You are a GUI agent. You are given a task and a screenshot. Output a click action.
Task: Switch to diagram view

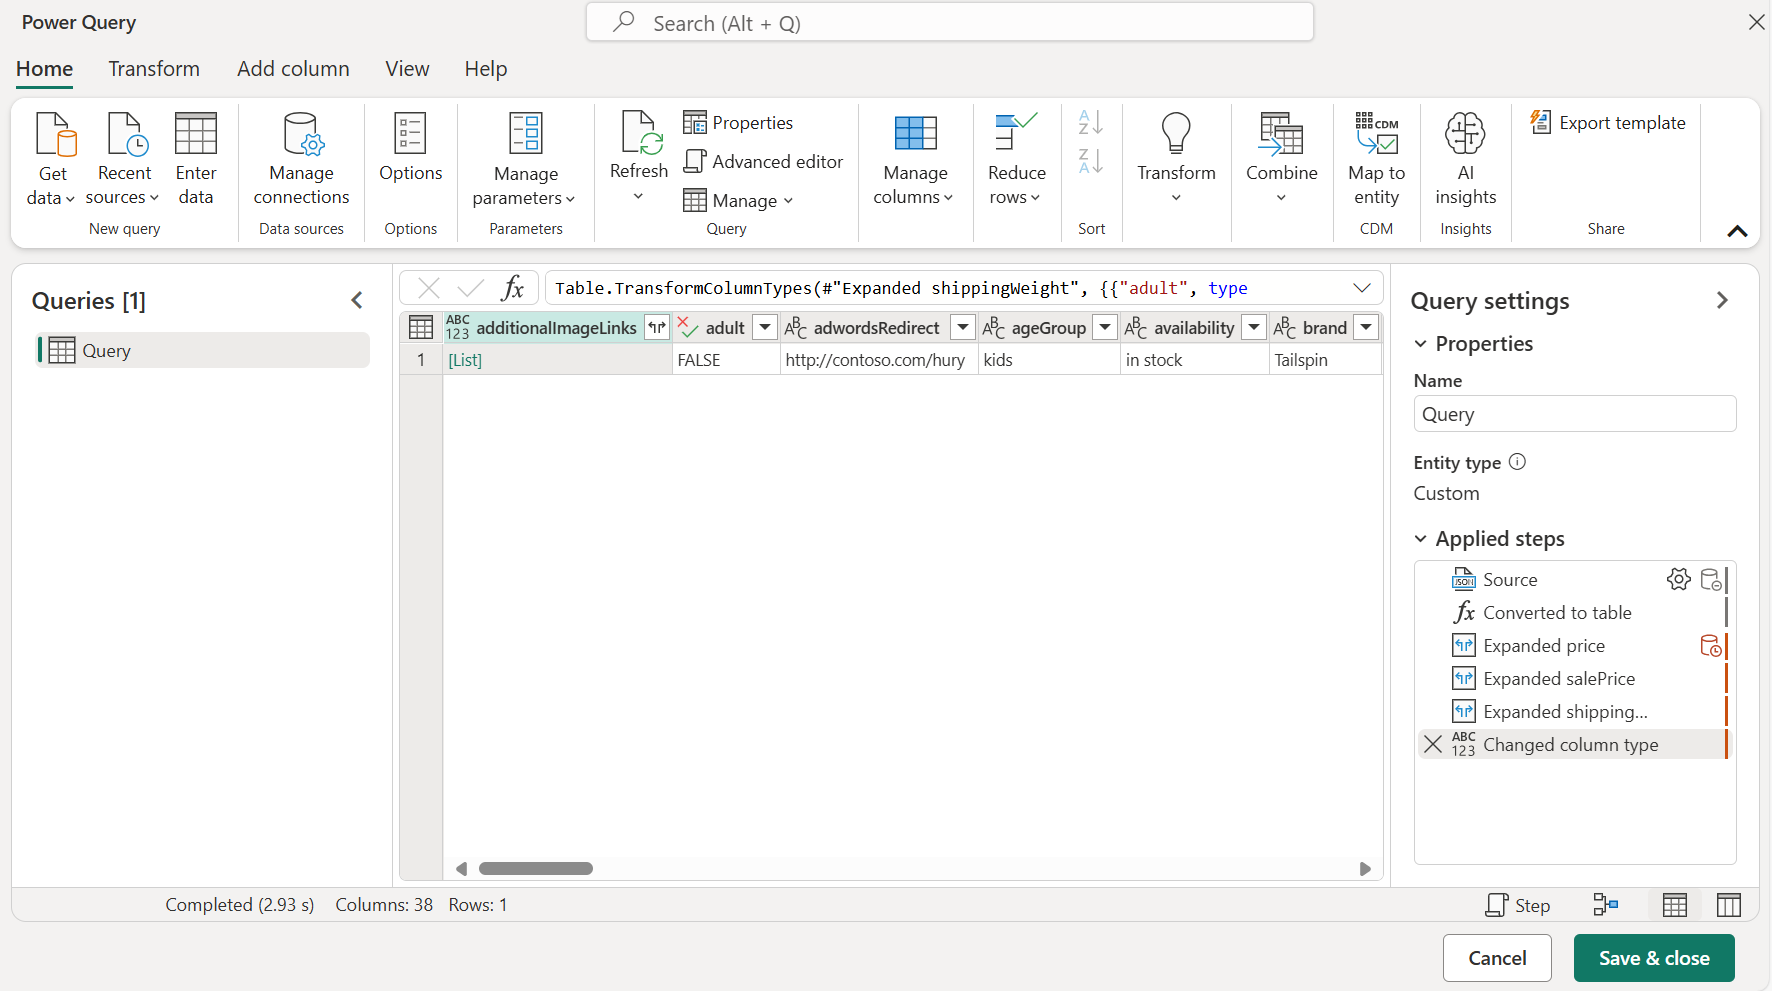[x=1606, y=905]
